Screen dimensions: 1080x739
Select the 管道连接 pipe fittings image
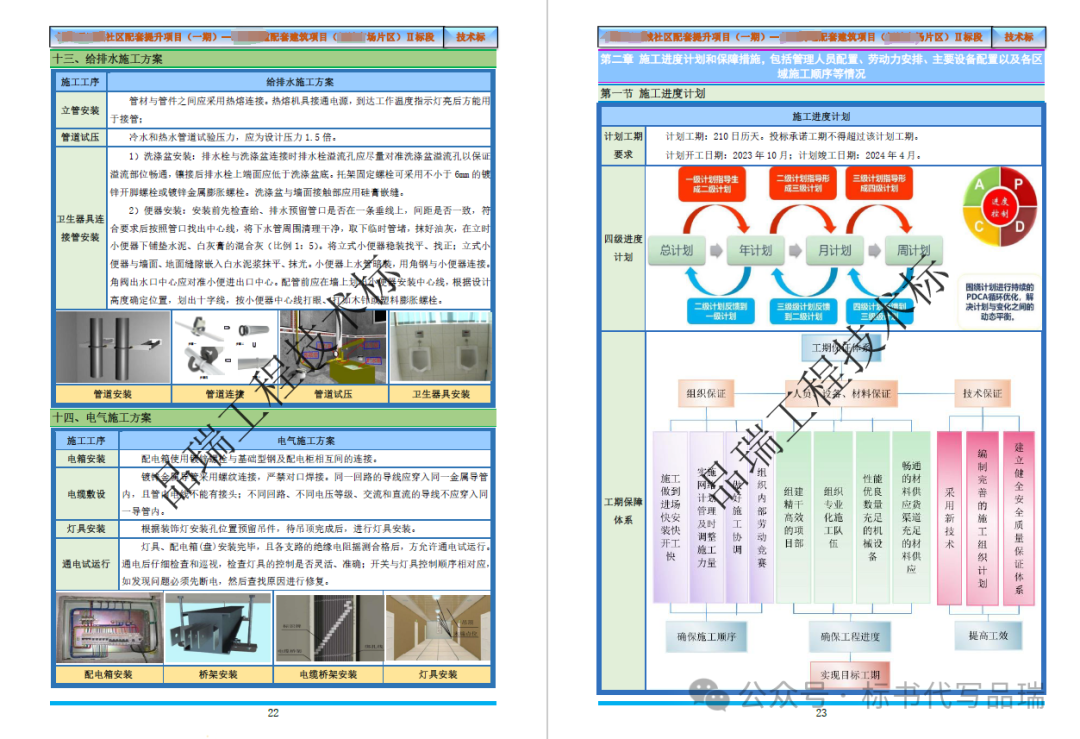coord(223,348)
